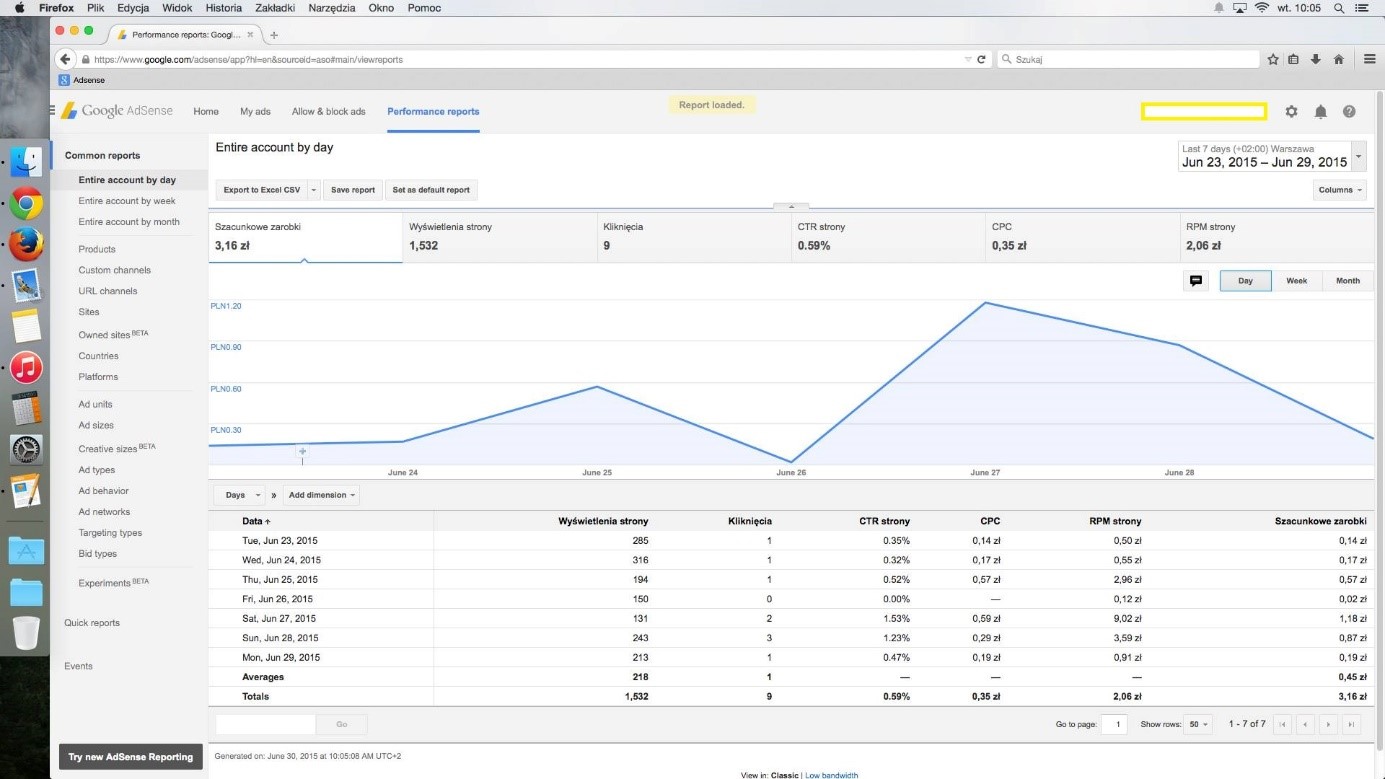The image size is (1385, 779).
Task: Change the Show rows dropdown
Action: [1198, 724]
